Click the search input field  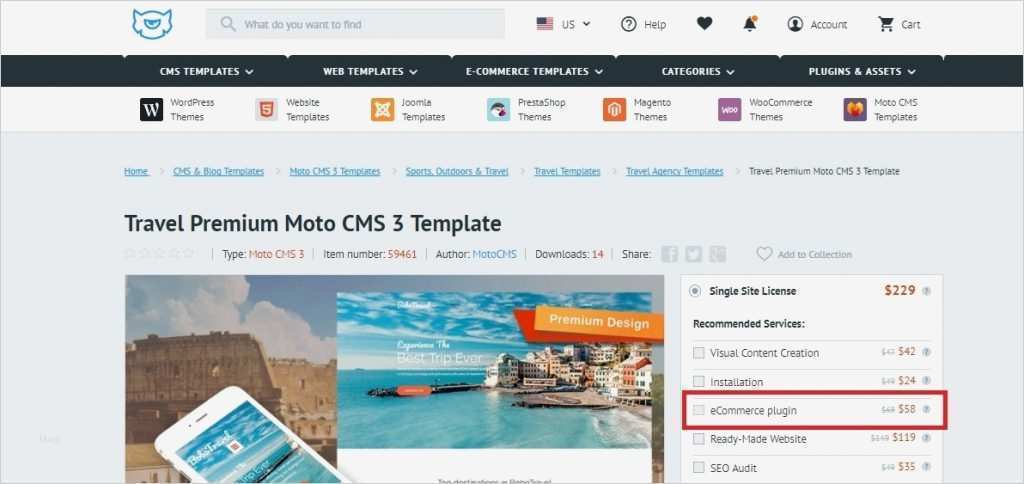coord(355,24)
